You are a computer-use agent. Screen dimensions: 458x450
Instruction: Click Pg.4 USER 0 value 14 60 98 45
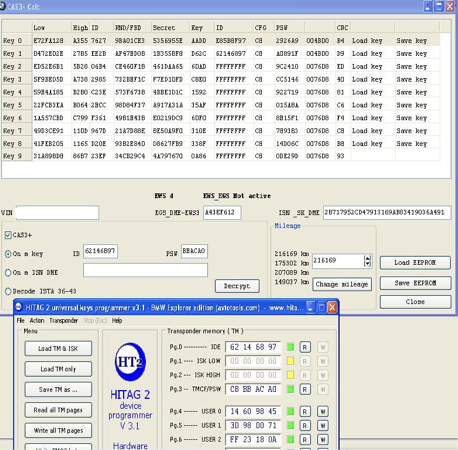click(x=253, y=412)
